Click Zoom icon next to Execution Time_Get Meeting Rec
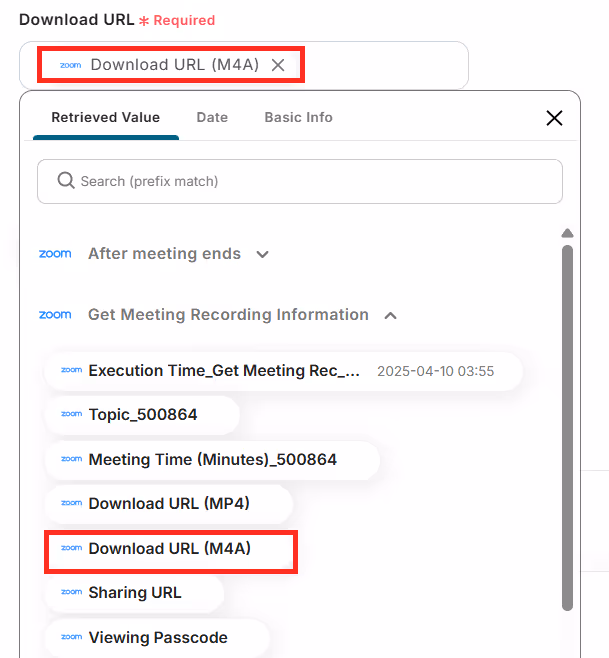The width and height of the screenshot is (609, 658). tap(71, 370)
